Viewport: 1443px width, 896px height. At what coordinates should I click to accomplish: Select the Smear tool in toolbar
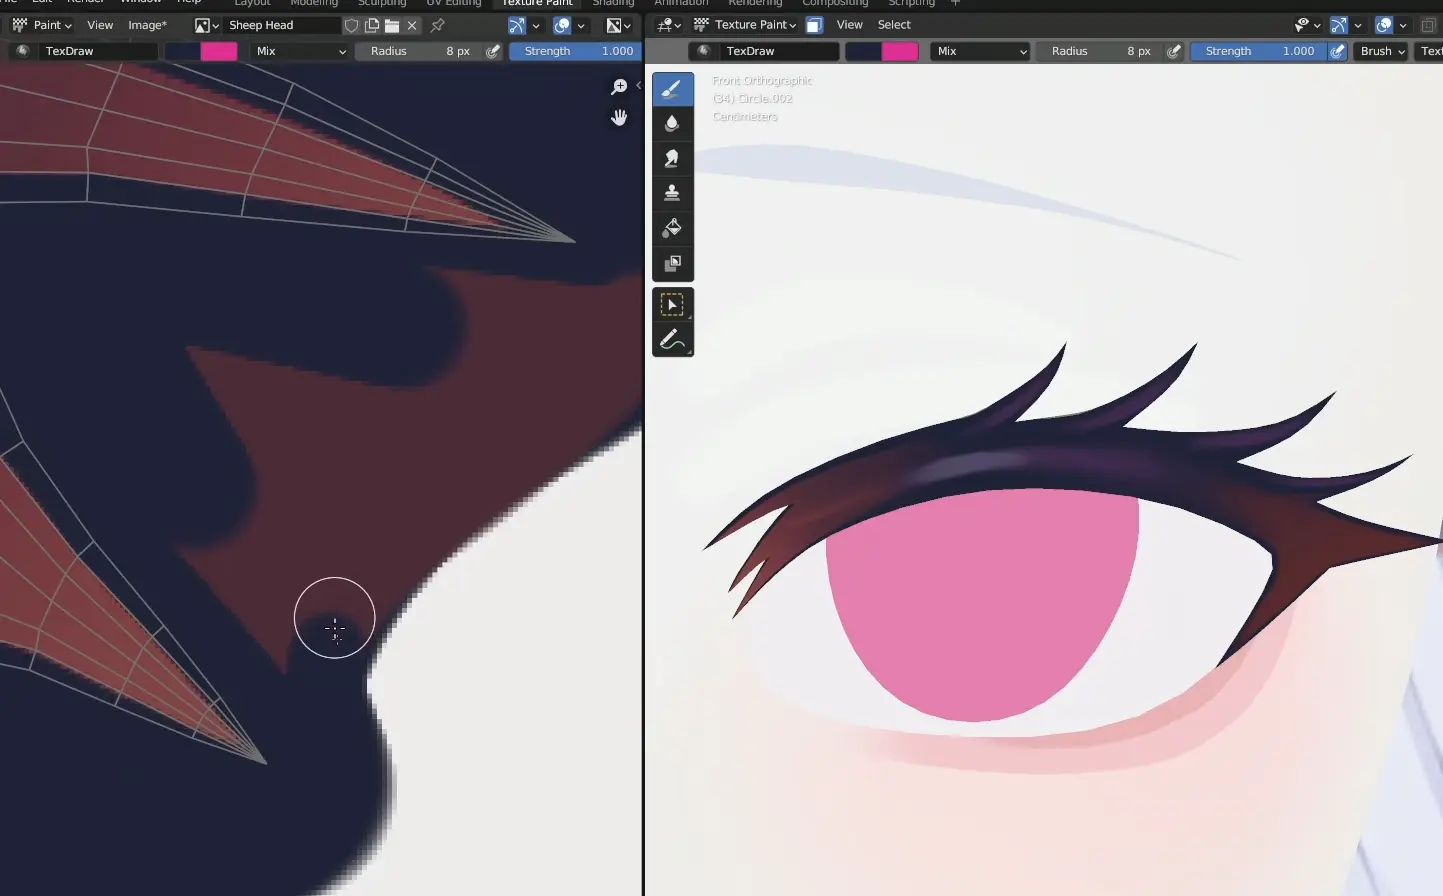[x=672, y=158]
